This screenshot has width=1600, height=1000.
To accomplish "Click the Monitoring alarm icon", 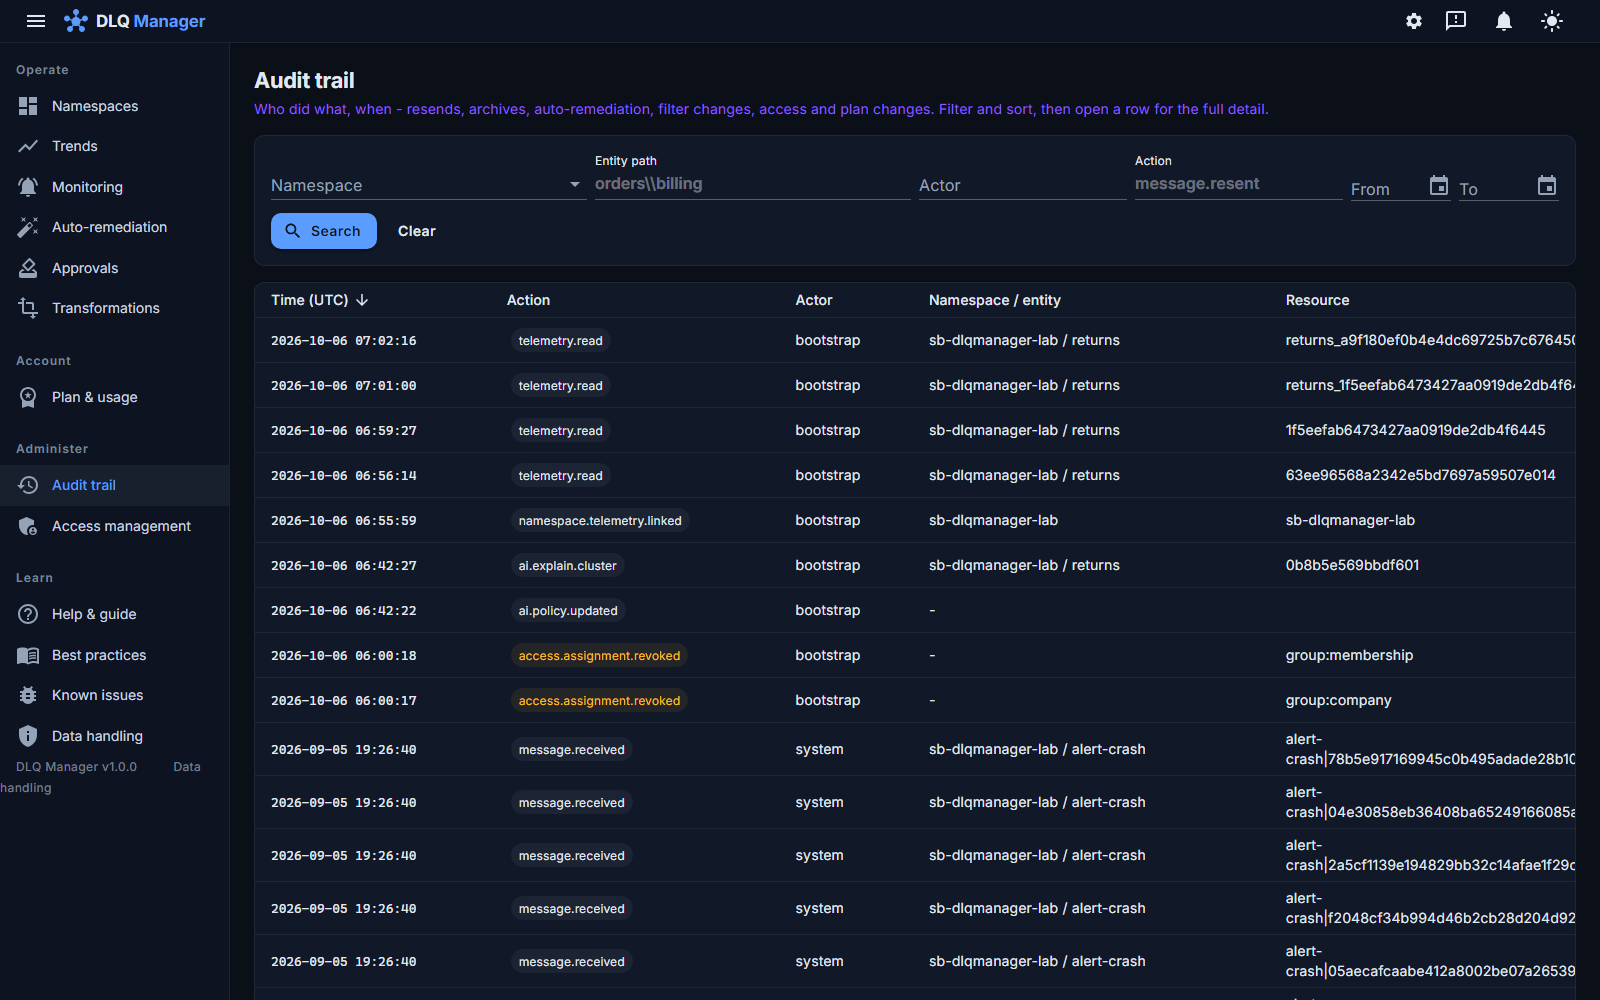I will tap(28, 187).
